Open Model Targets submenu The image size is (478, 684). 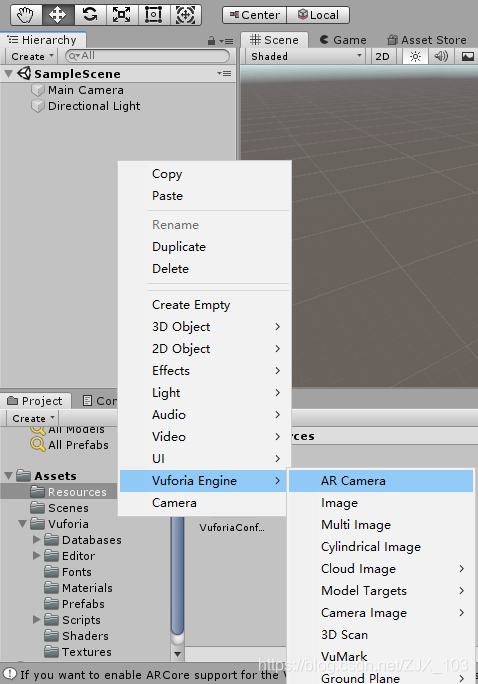pyautogui.click(x=381, y=591)
